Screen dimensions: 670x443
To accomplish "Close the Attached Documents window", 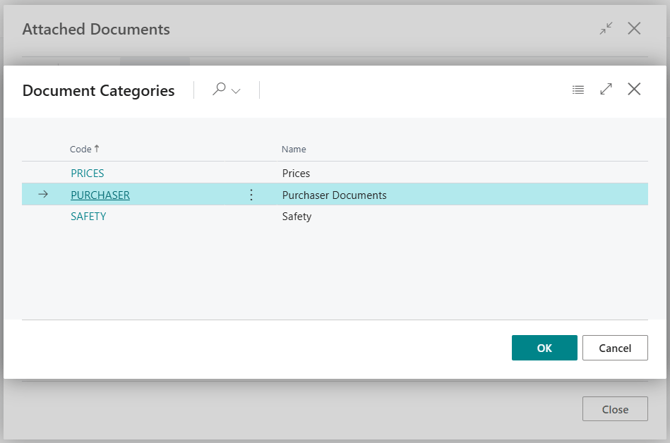I will click(634, 29).
